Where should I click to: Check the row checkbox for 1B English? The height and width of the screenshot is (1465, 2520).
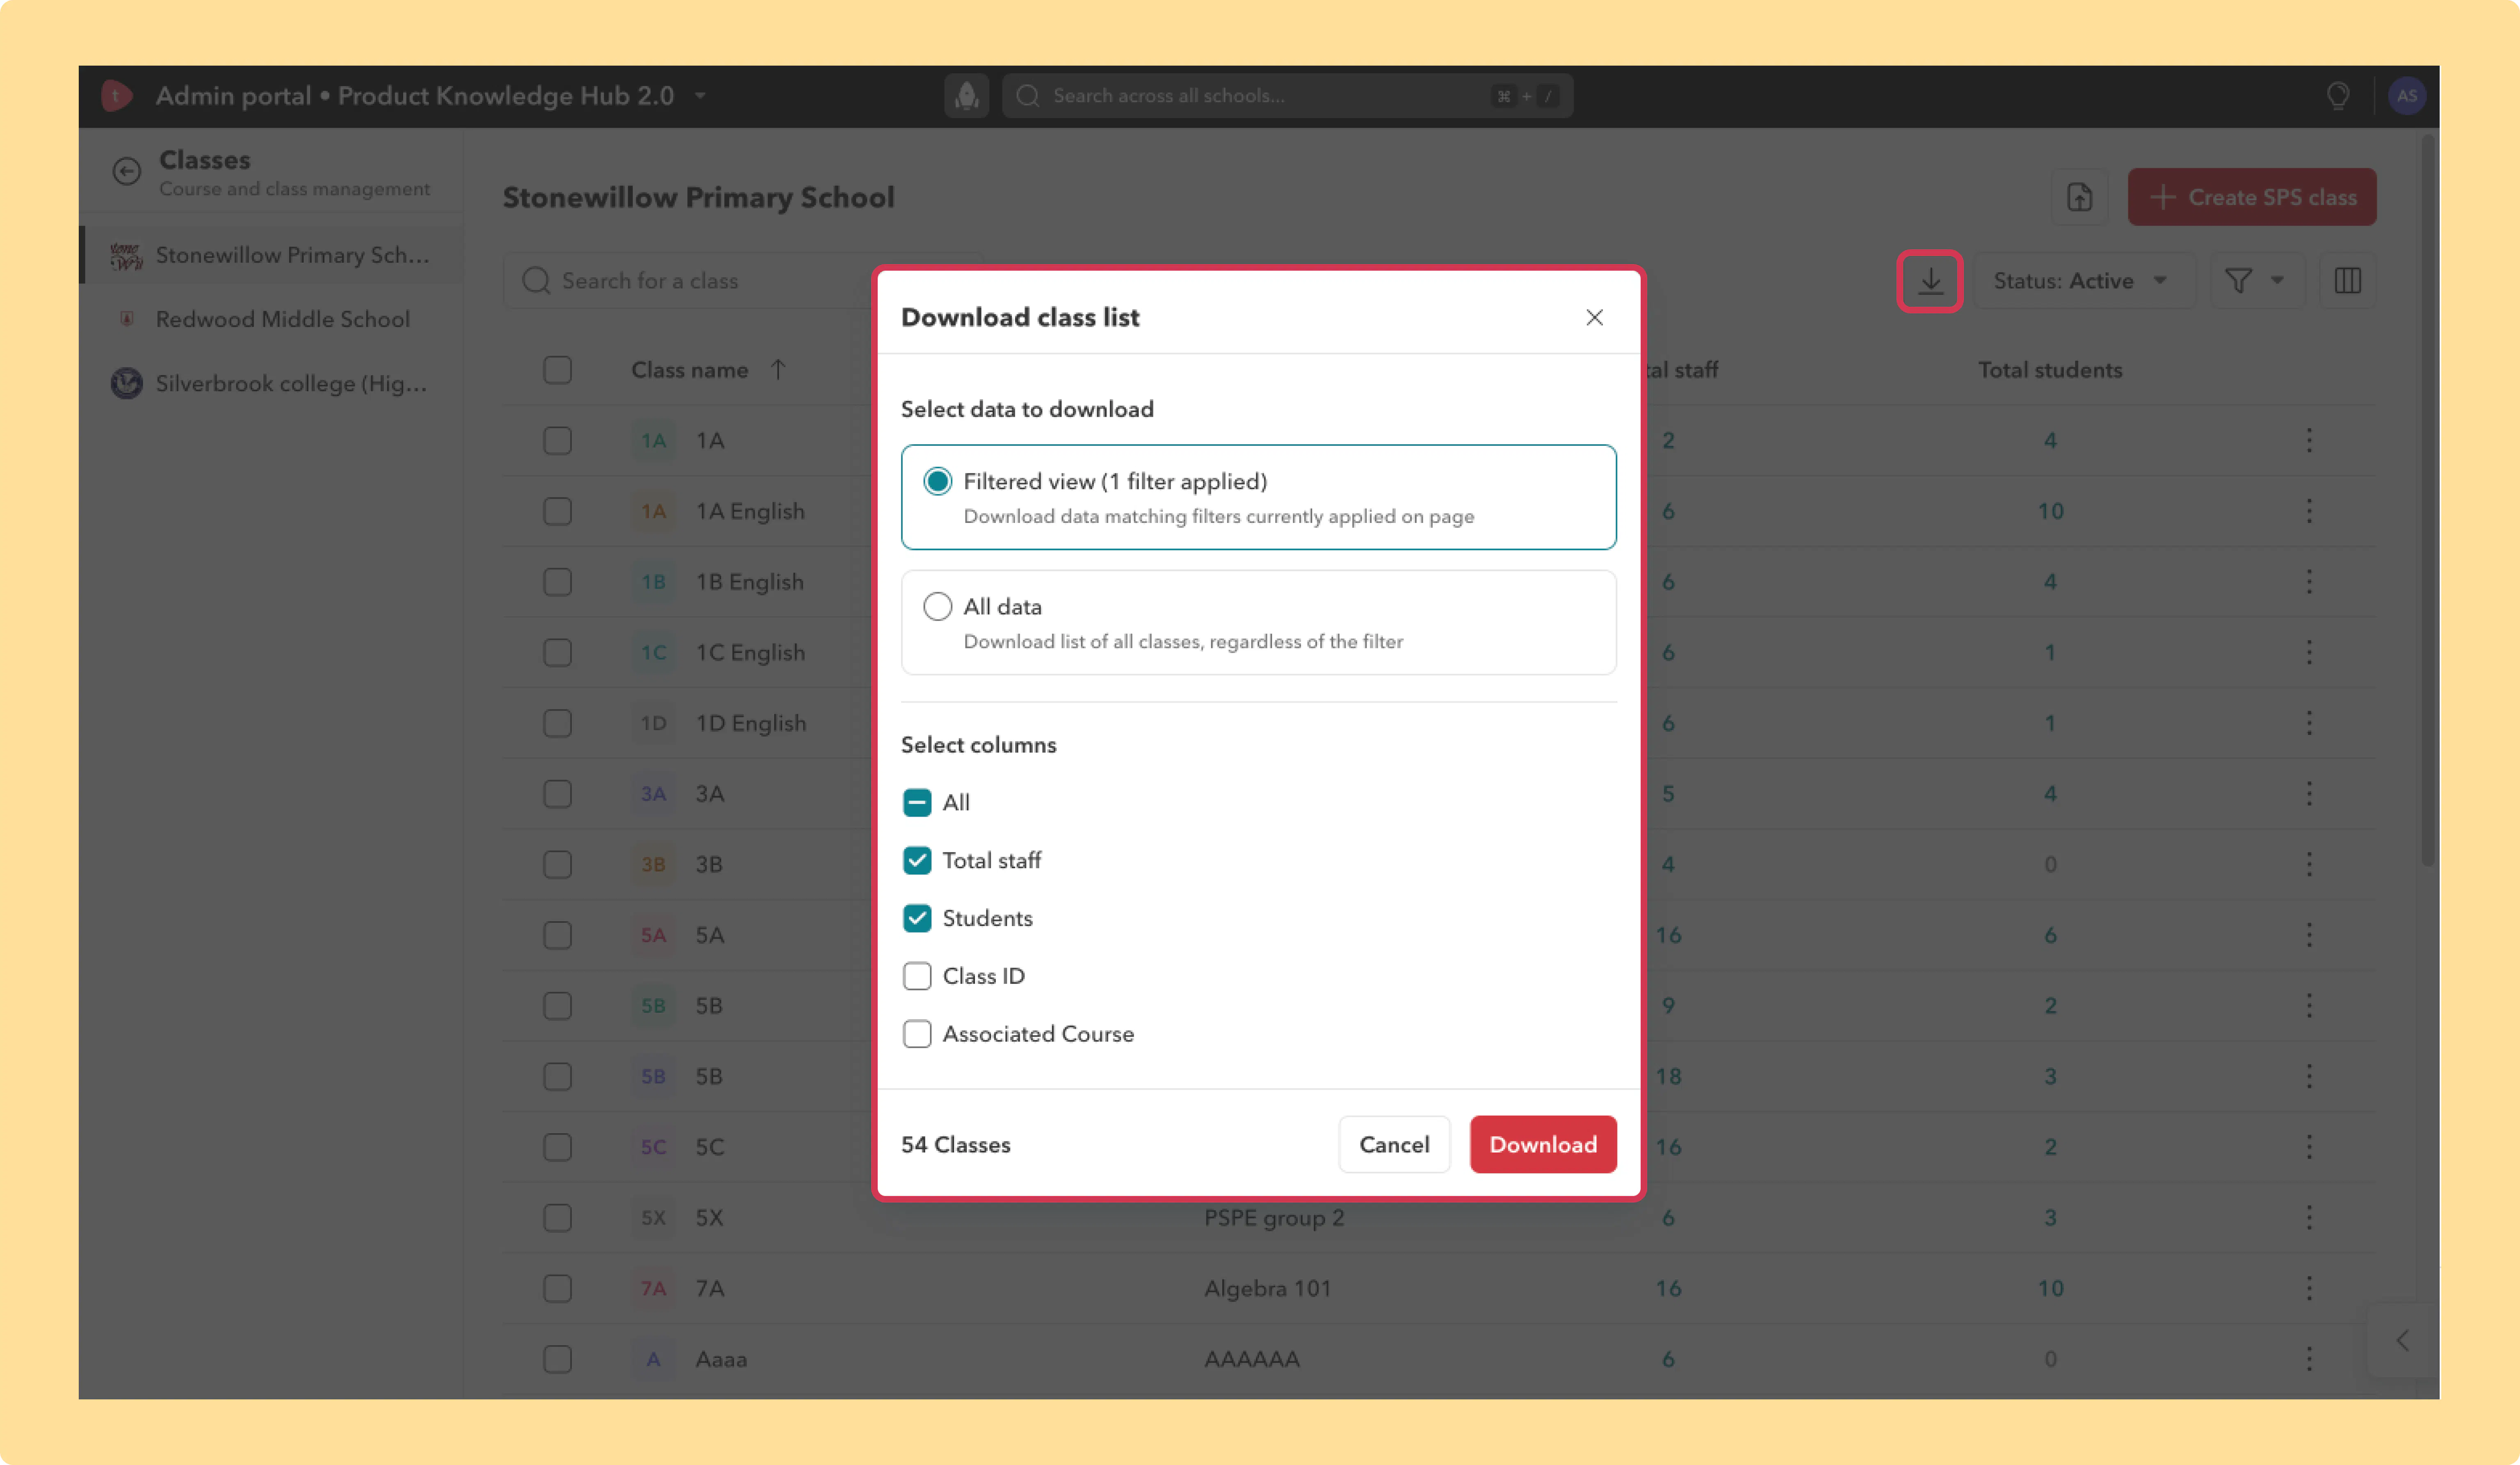click(557, 583)
